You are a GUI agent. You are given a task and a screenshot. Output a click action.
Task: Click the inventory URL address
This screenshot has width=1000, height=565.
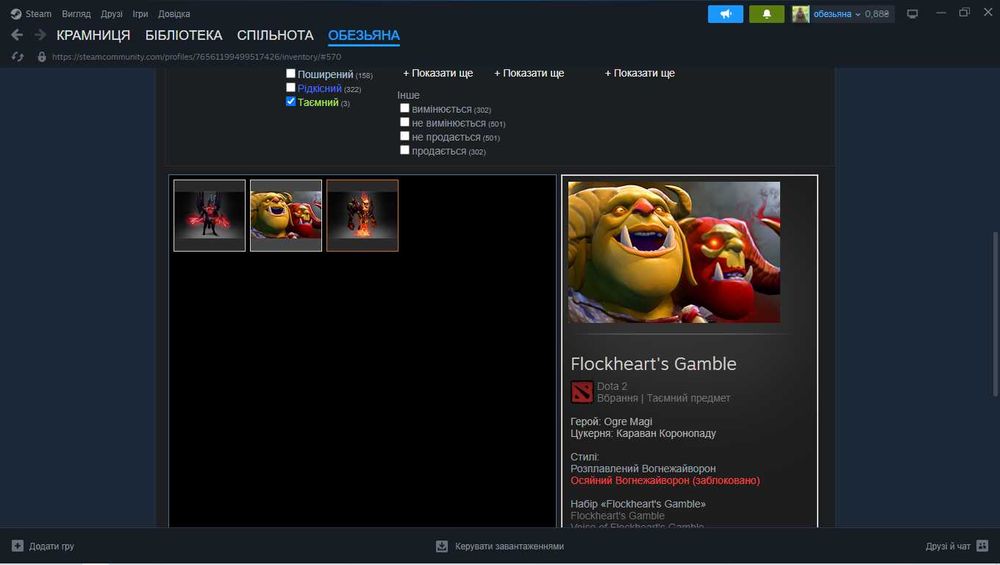pyautogui.click(x=196, y=57)
